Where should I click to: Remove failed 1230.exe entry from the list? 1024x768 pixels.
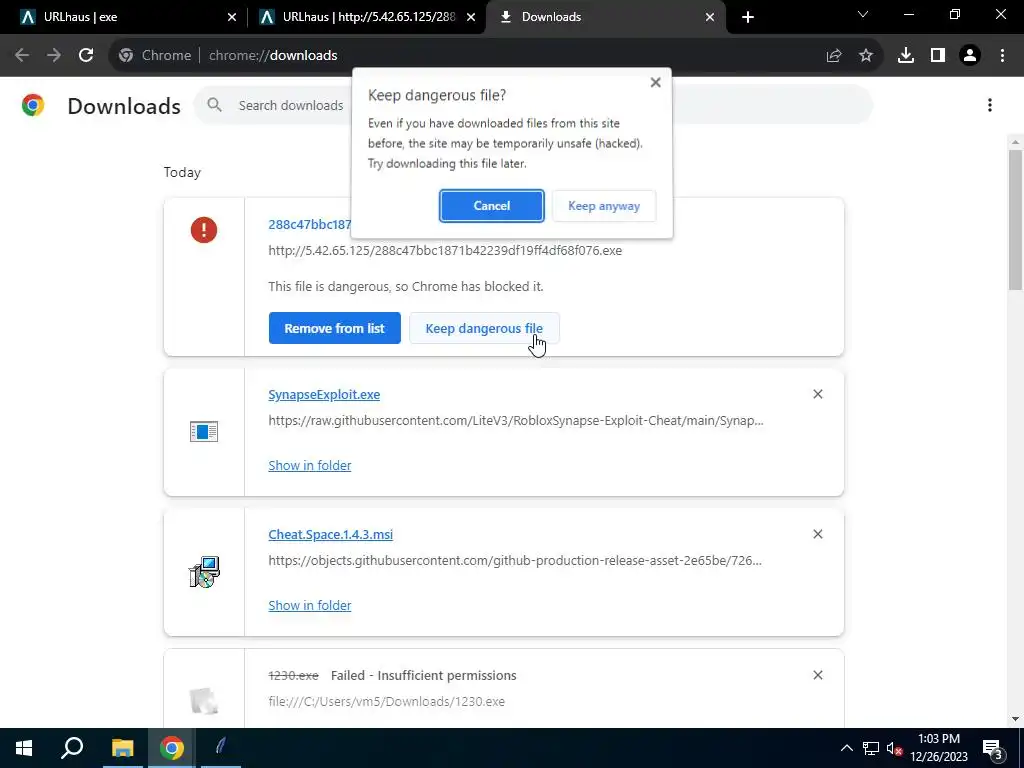818,675
